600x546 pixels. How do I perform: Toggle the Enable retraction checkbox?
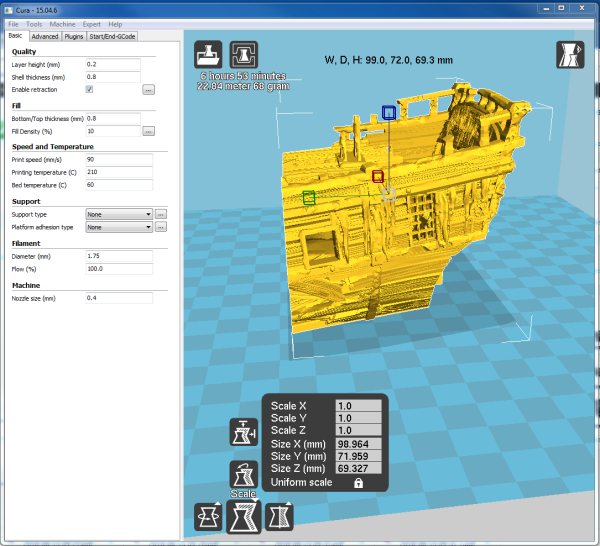click(x=89, y=89)
